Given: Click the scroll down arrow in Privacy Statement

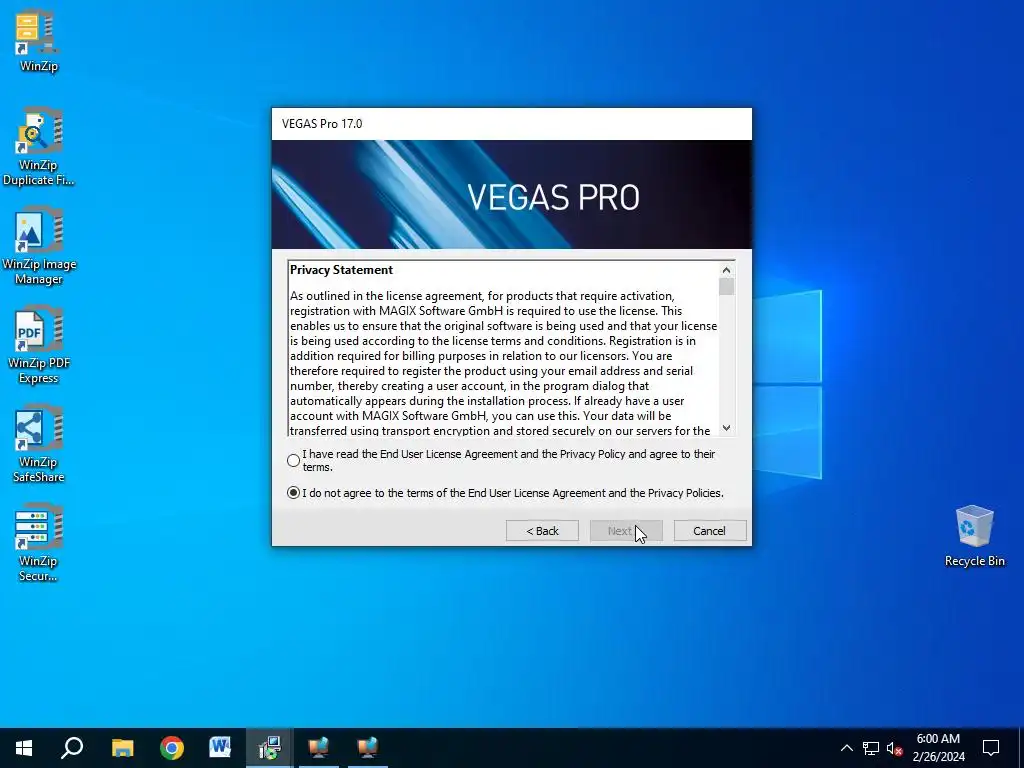Looking at the screenshot, I should point(726,428).
